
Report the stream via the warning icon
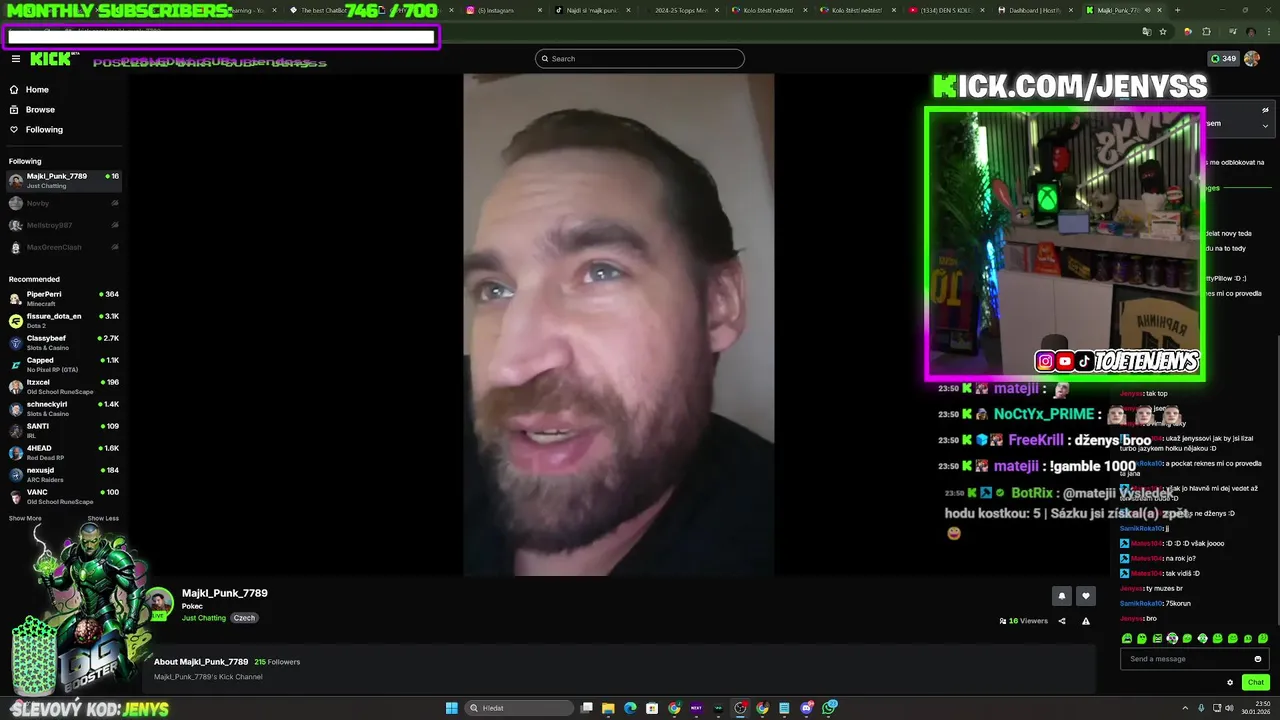1086,621
